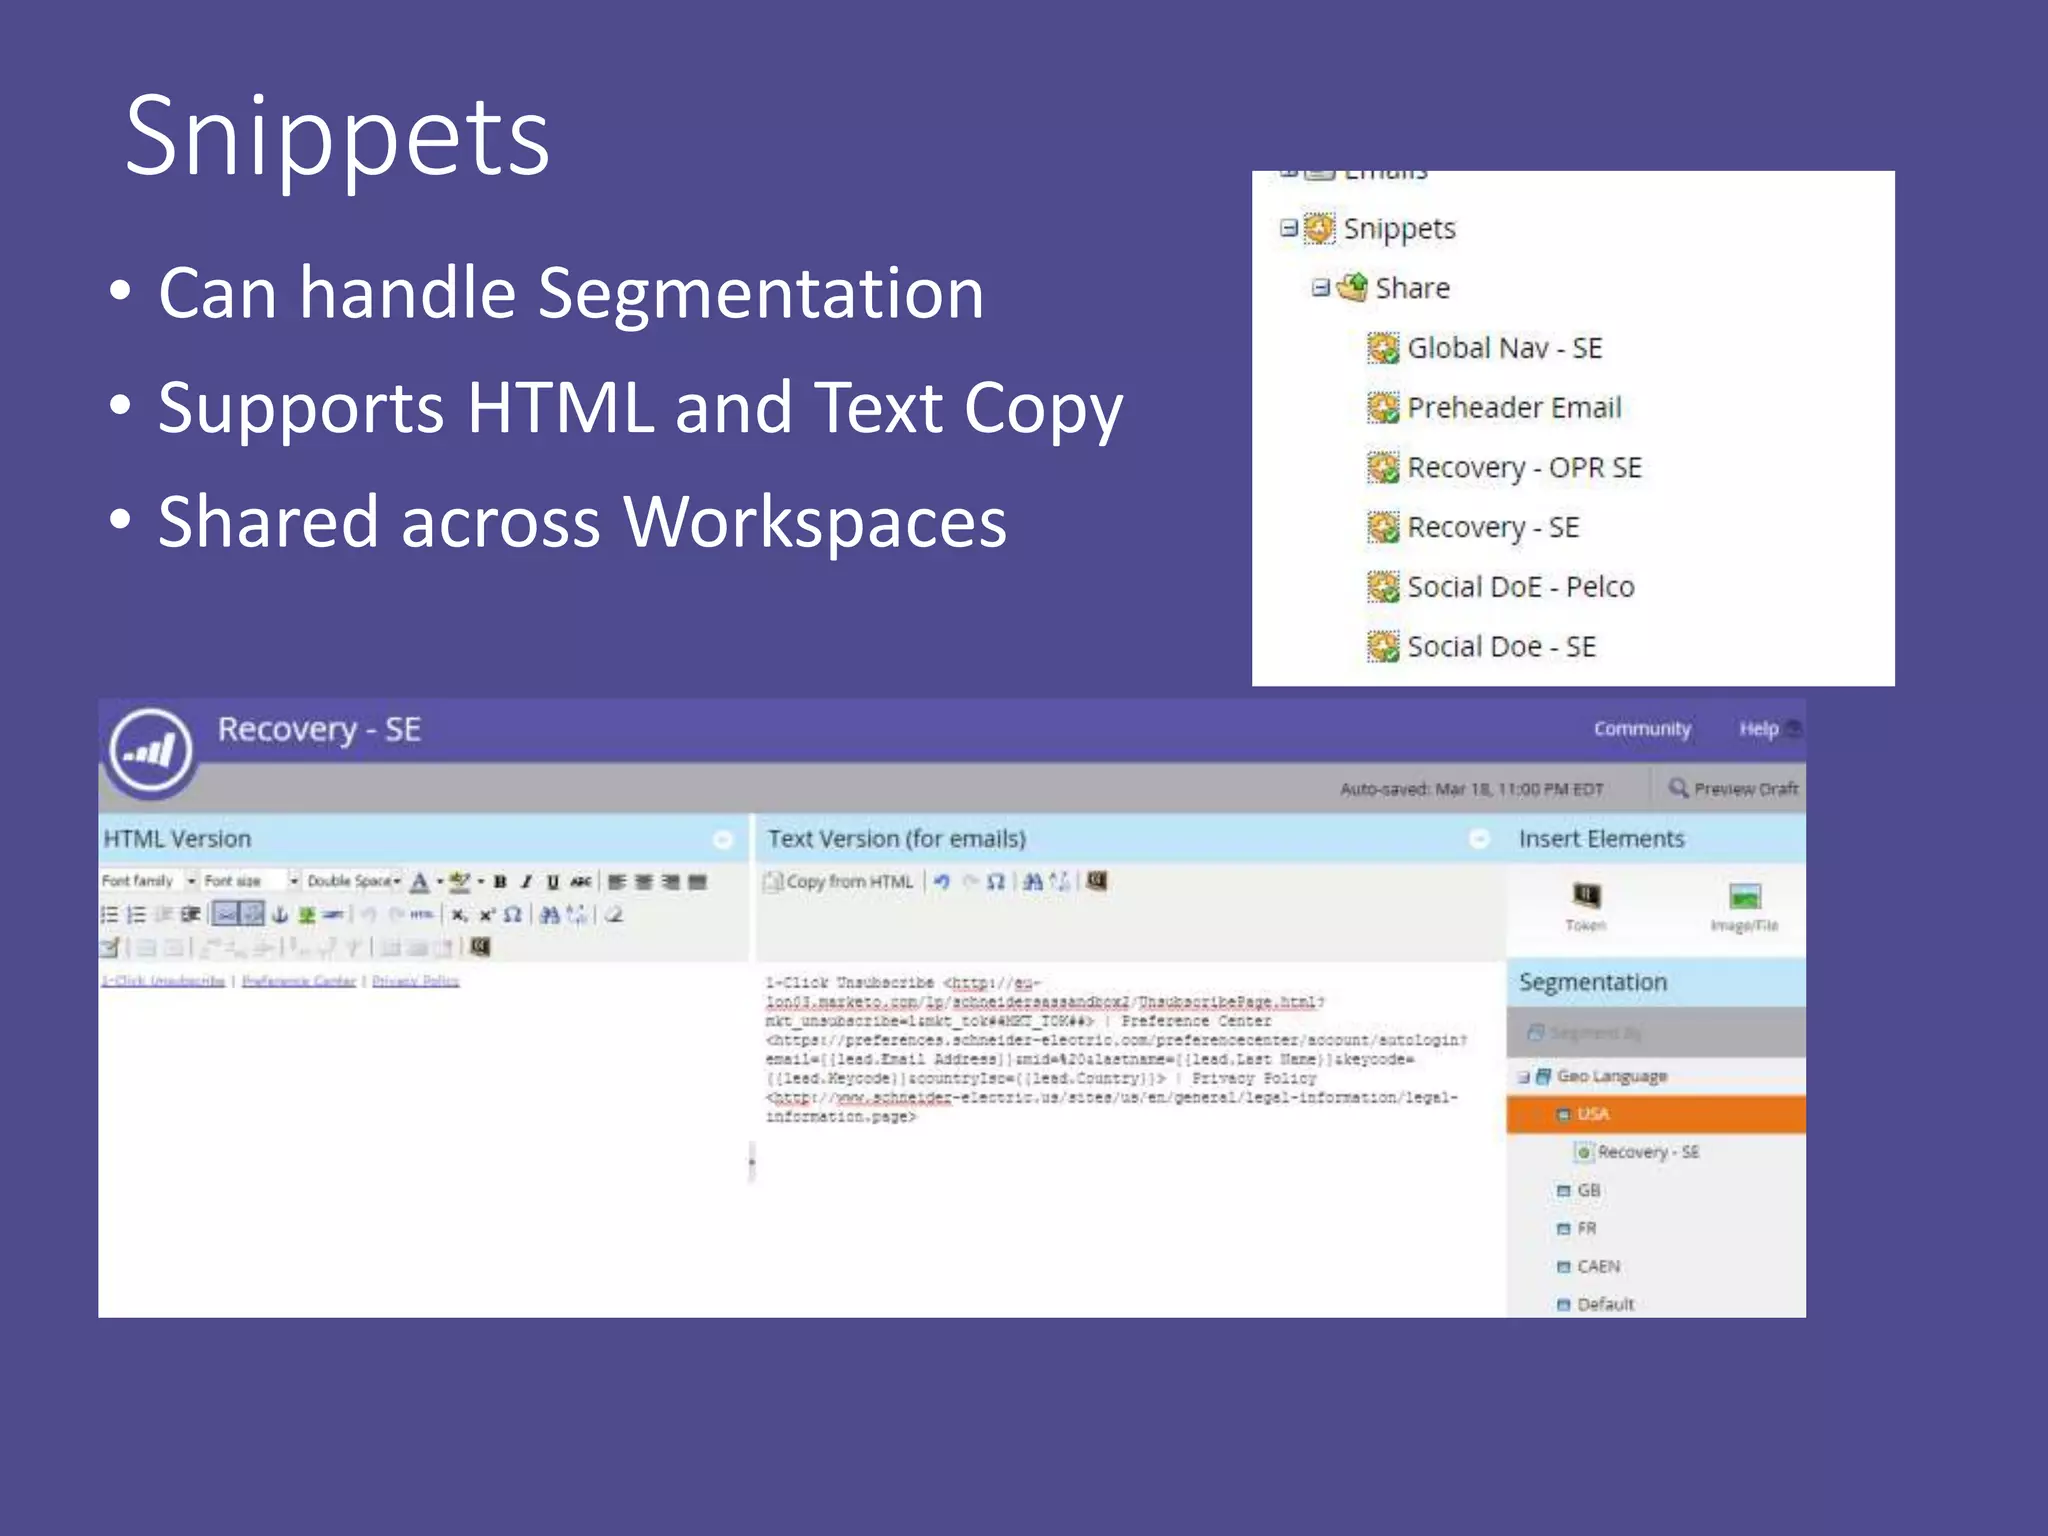Select Social Doe - SE snippet
Image resolution: width=2048 pixels, height=1536 pixels.
tap(1482, 647)
